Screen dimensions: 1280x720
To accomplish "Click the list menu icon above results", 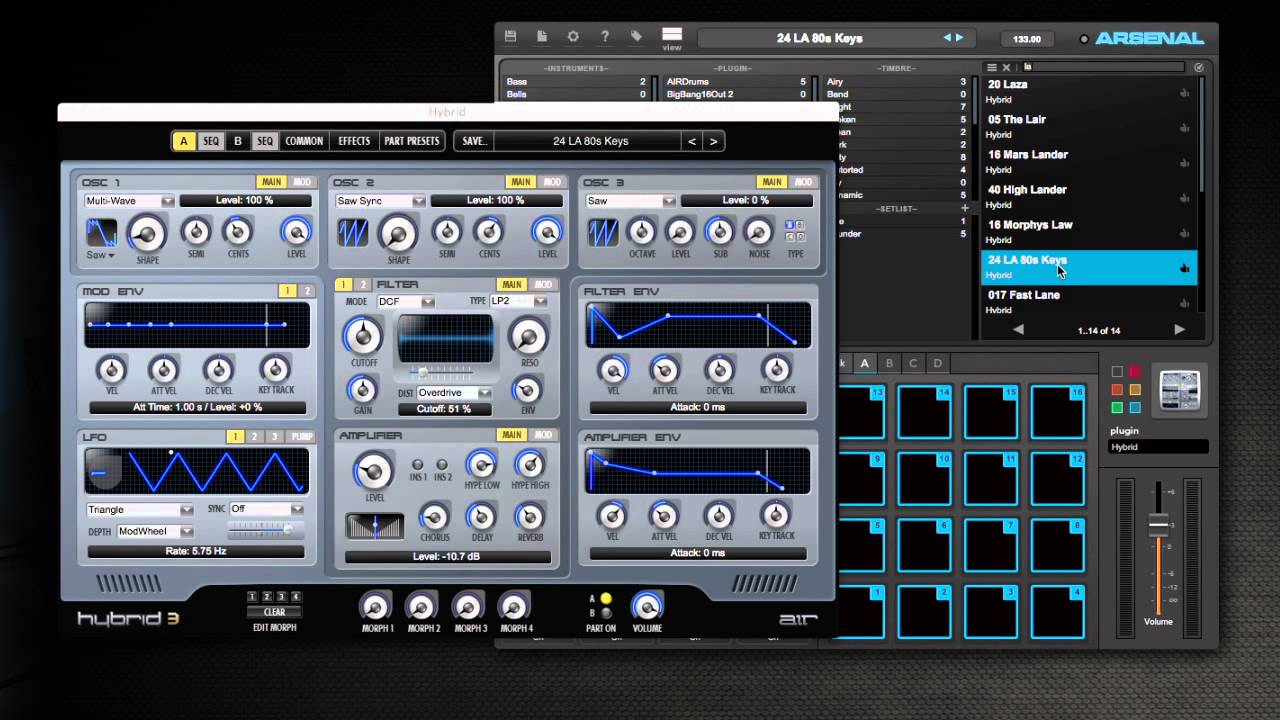I will click(992, 67).
